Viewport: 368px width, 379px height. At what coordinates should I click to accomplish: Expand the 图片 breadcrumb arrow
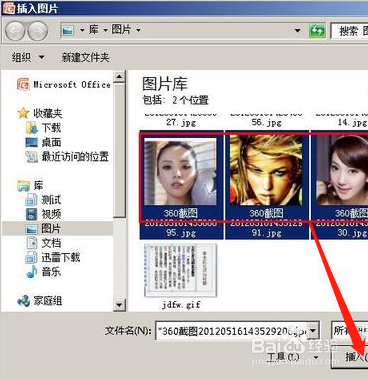click(x=138, y=31)
